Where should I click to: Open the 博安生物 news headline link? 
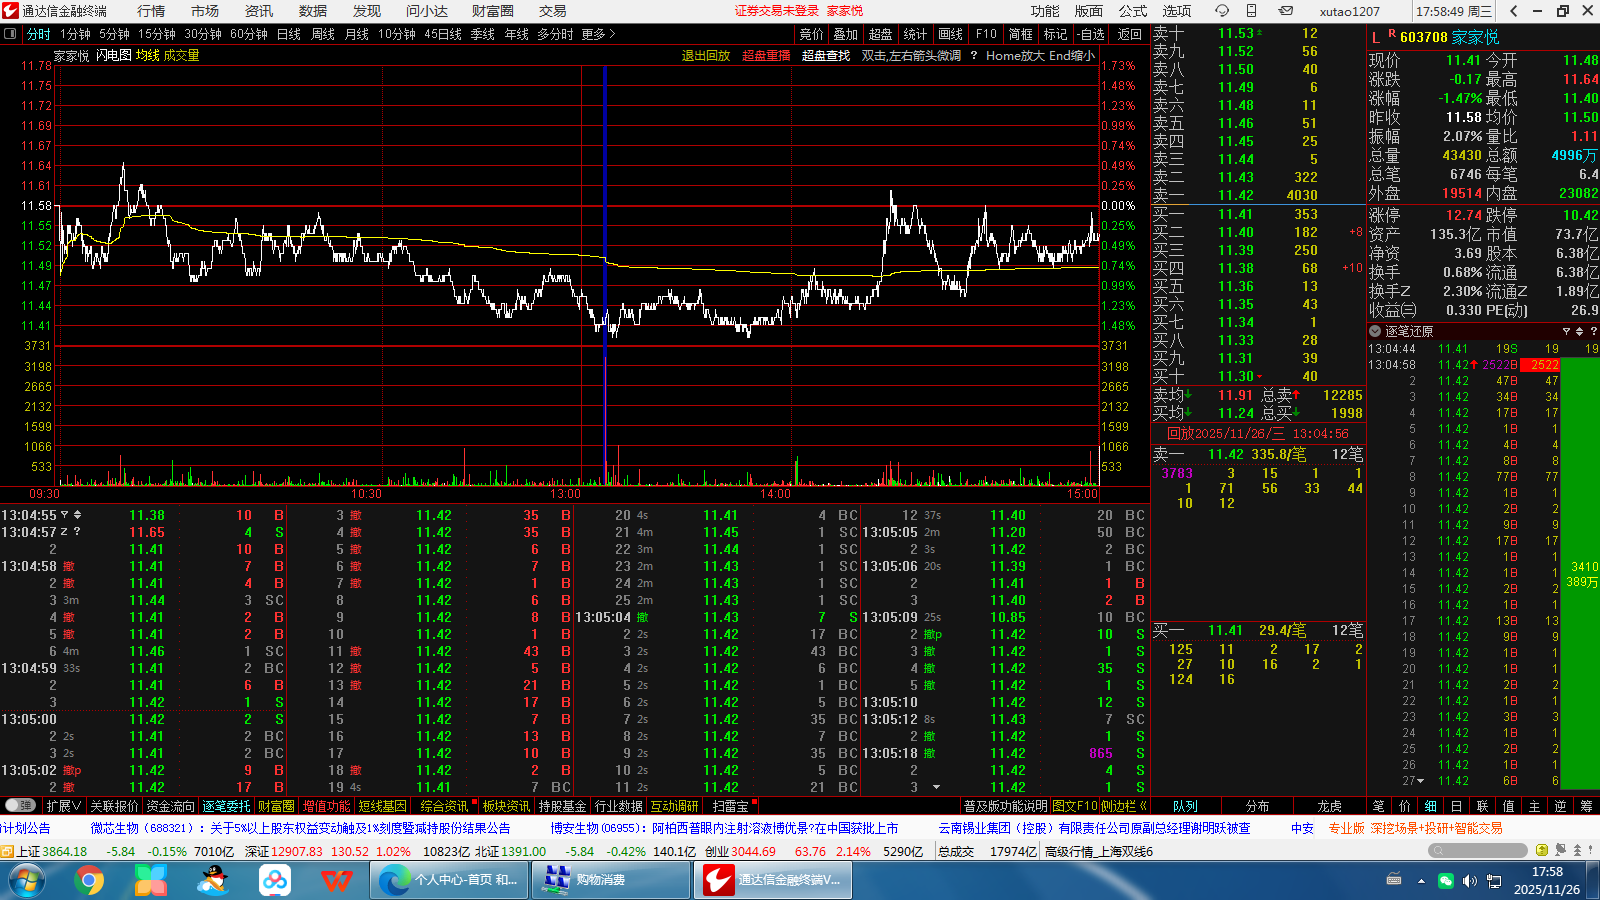pos(724,828)
